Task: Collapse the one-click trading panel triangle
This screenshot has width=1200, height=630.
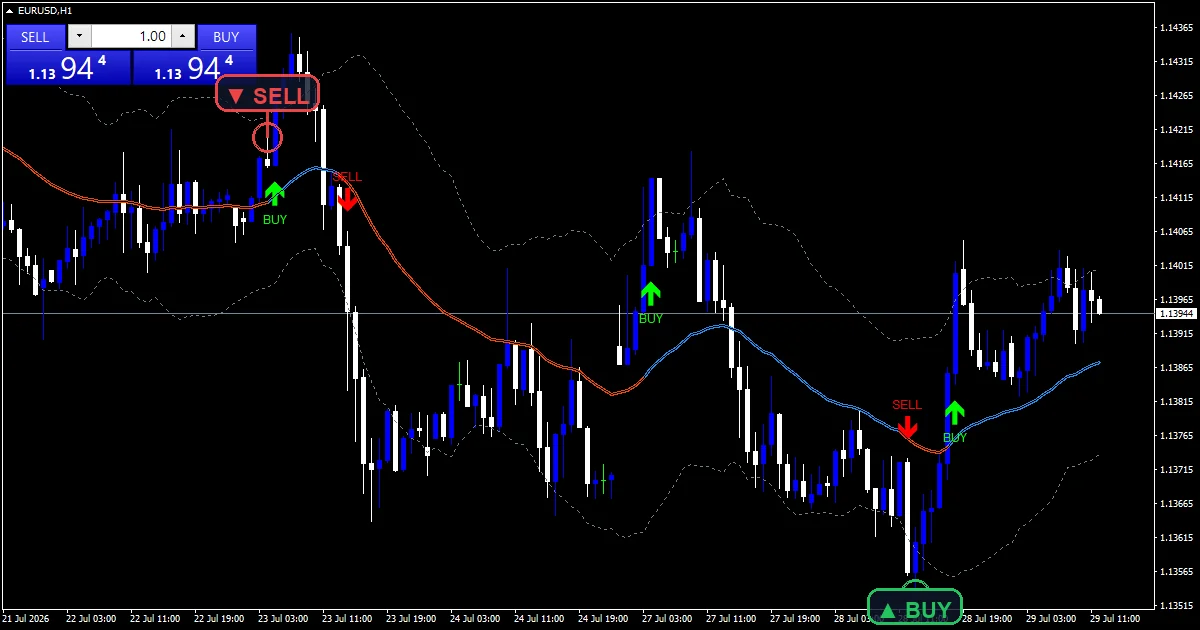Action: (x=10, y=10)
